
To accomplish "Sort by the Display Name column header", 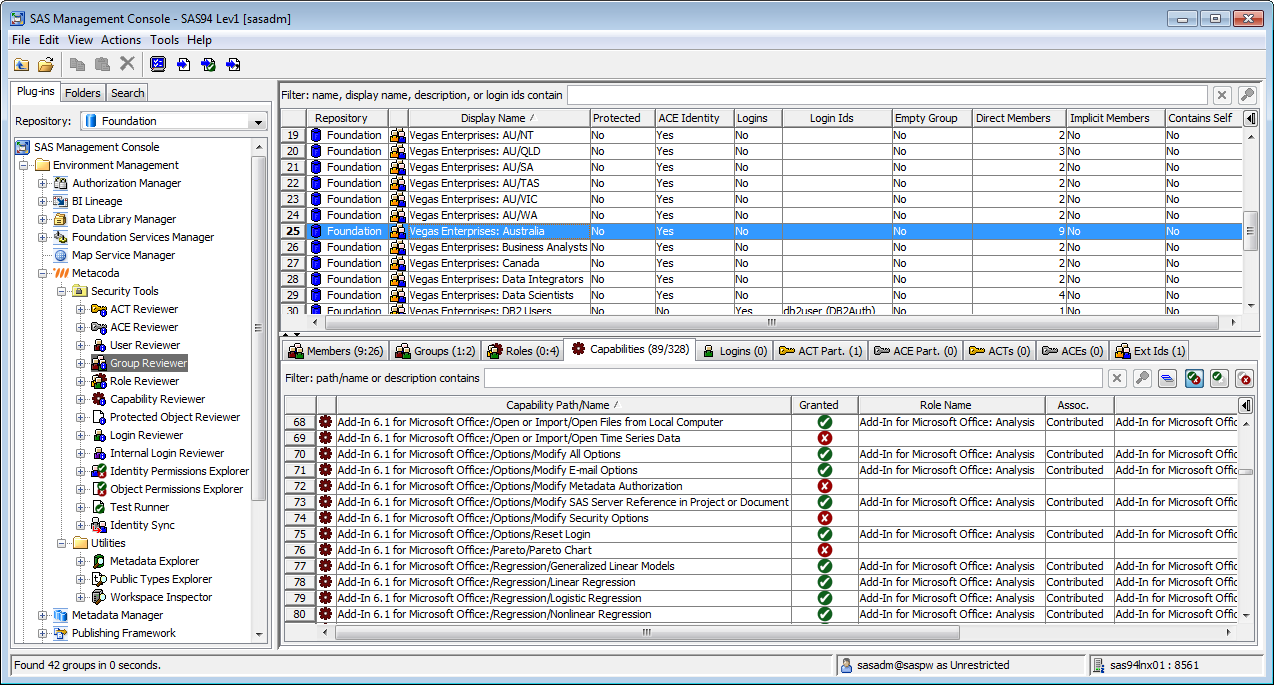I will [498, 118].
